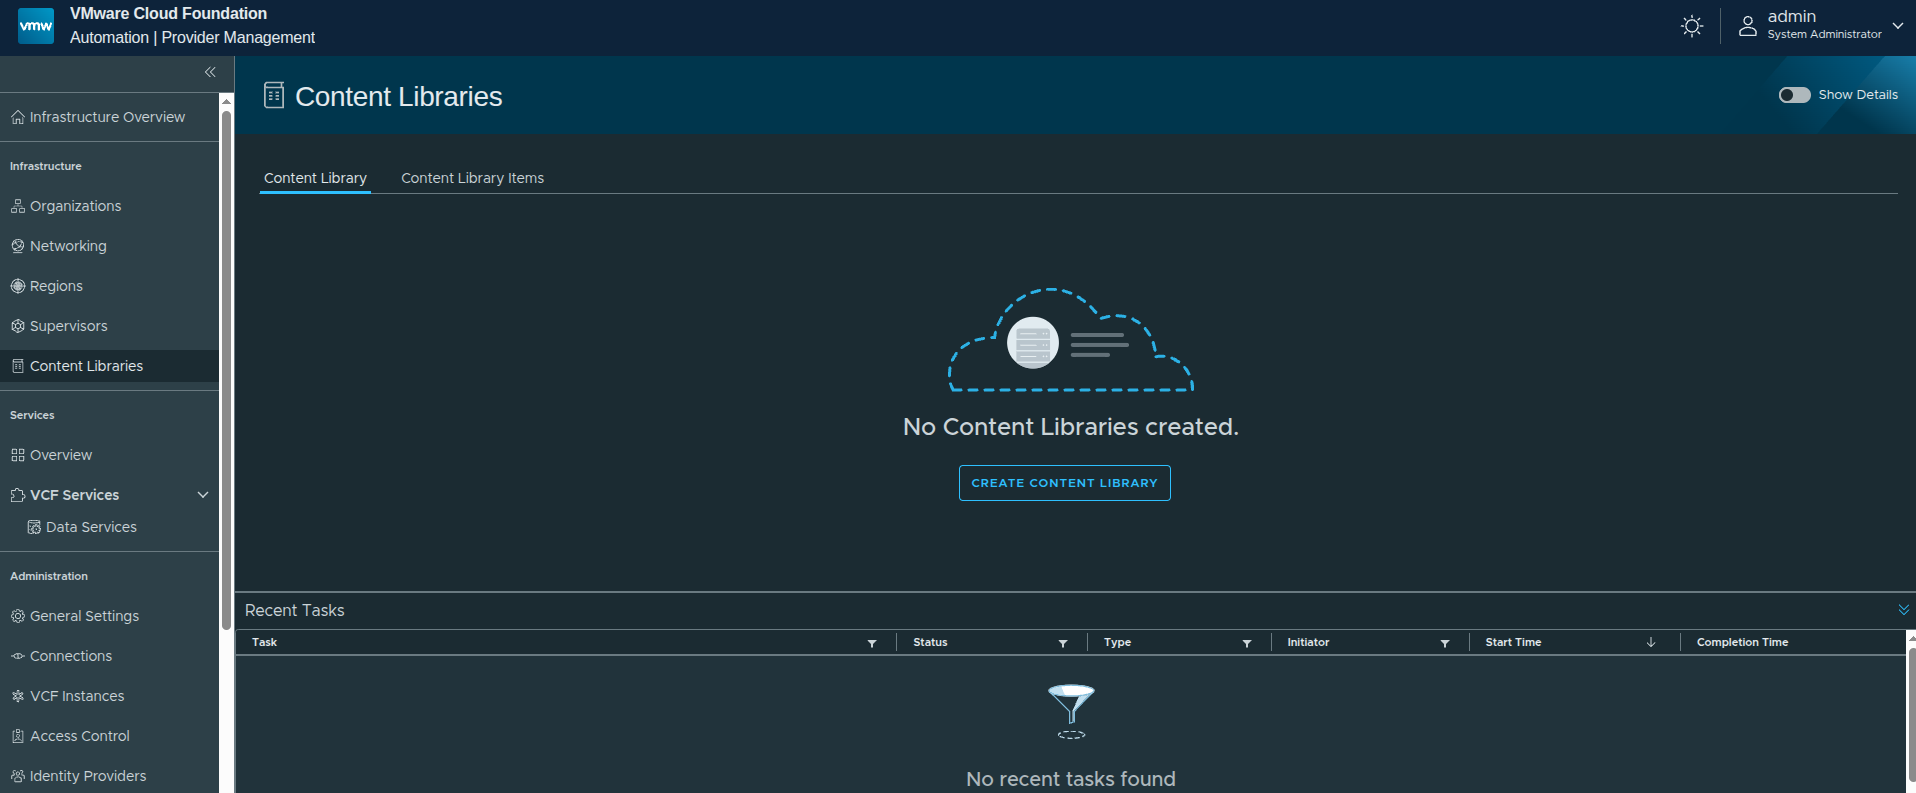
Task: Open Supervisors from sidebar
Action: click(68, 326)
